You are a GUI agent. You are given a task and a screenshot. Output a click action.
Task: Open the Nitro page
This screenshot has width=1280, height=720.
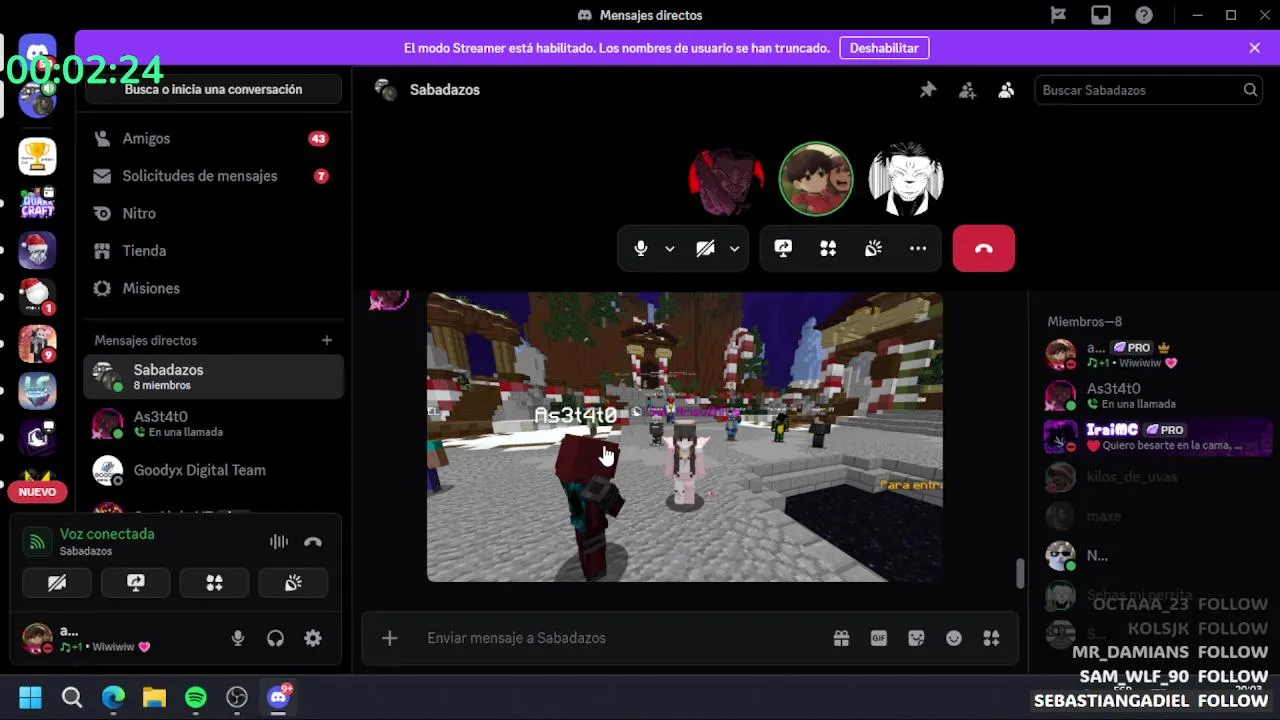(213, 213)
